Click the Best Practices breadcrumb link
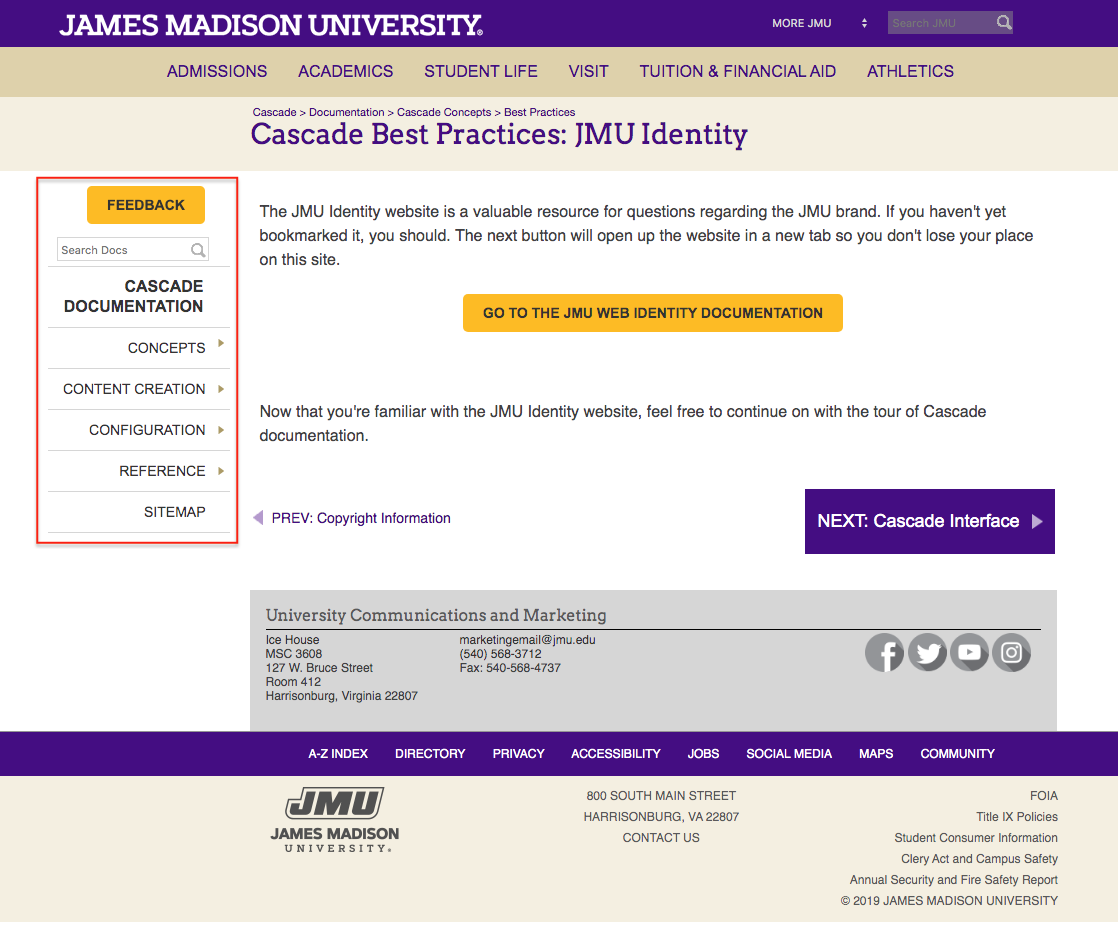 [x=539, y=112]
